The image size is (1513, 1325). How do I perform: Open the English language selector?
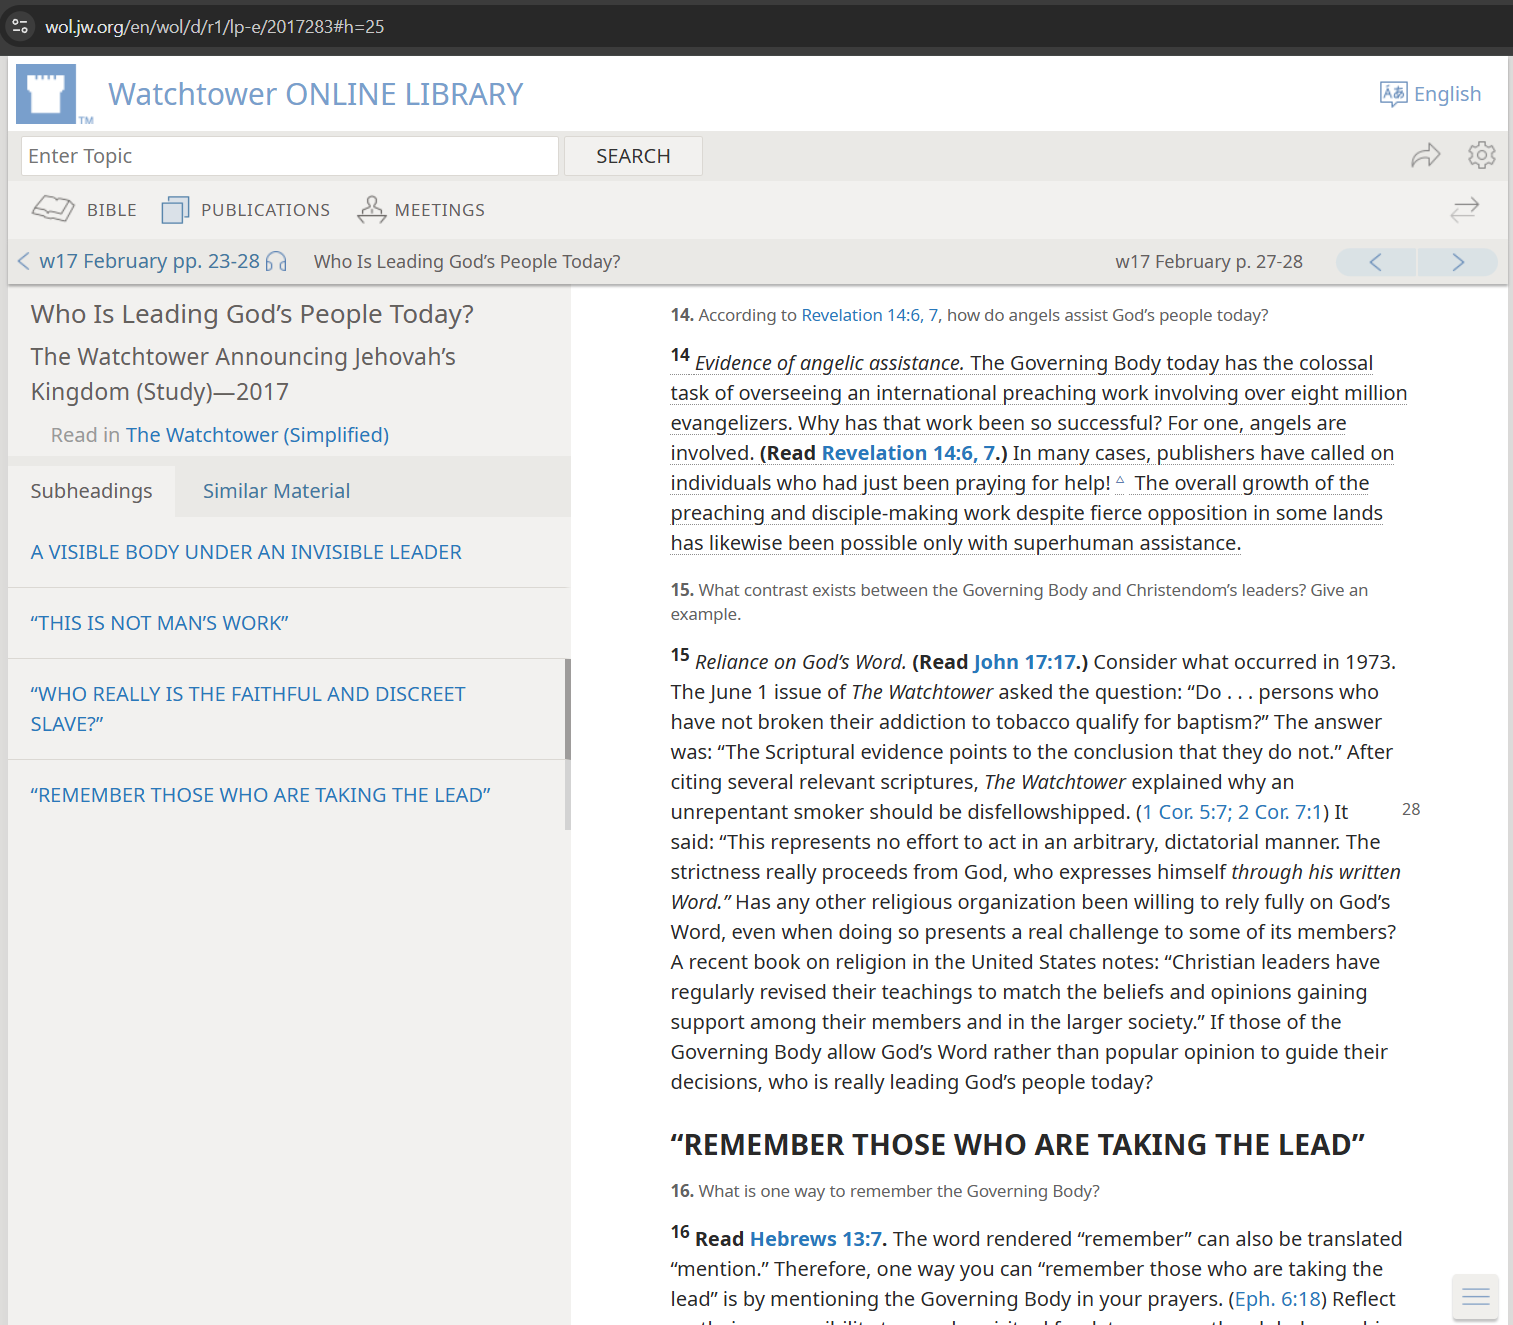point(1430,94)
